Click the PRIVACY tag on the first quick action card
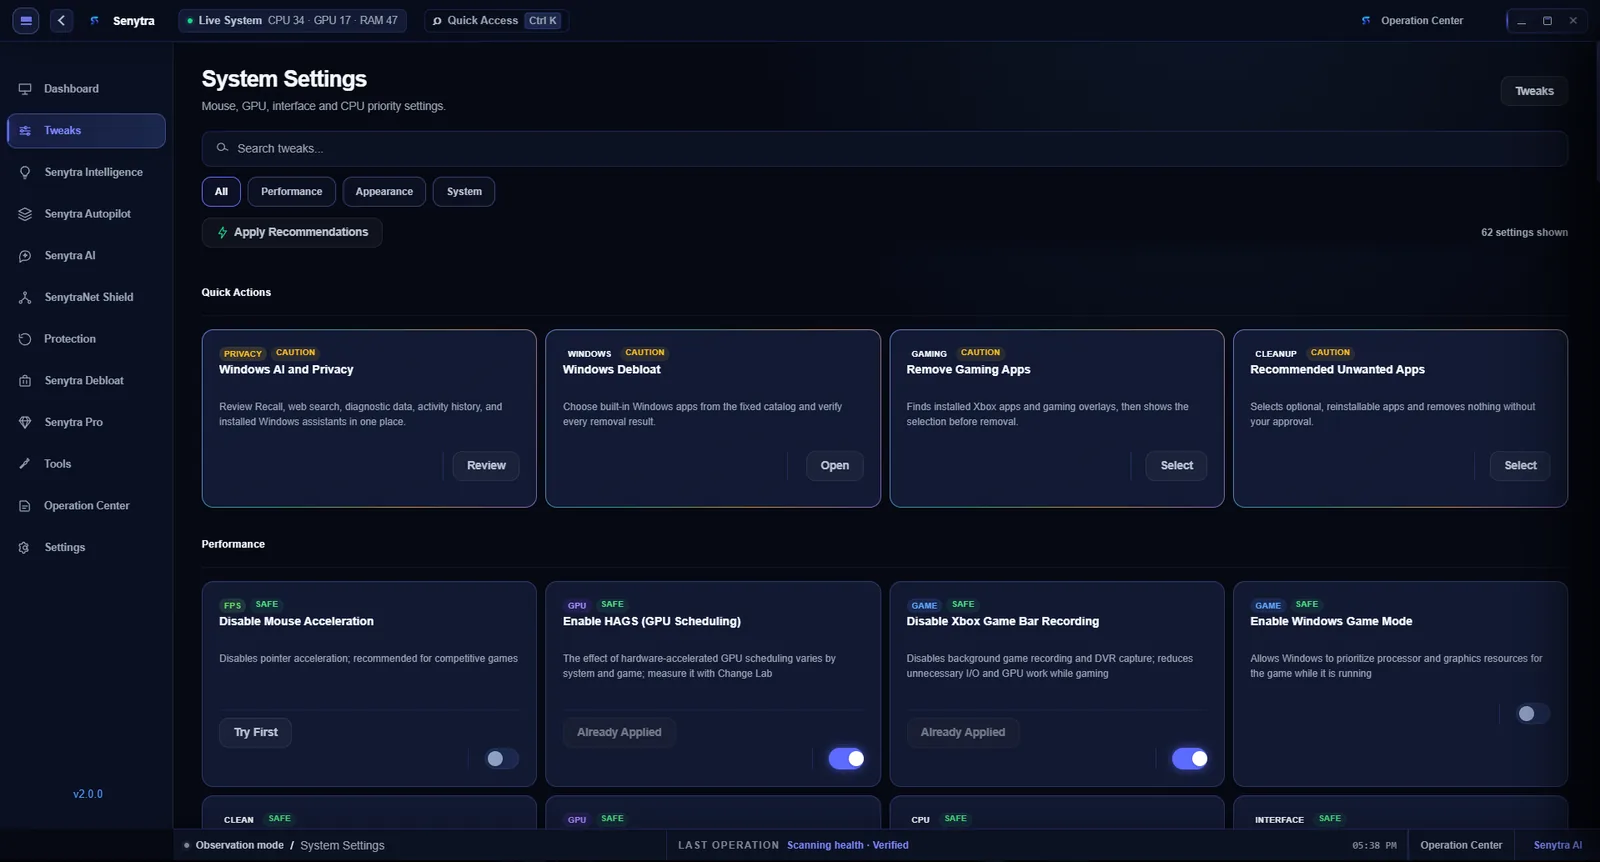The height and width of the screenshot is (862, 1600). click(243, 354)
